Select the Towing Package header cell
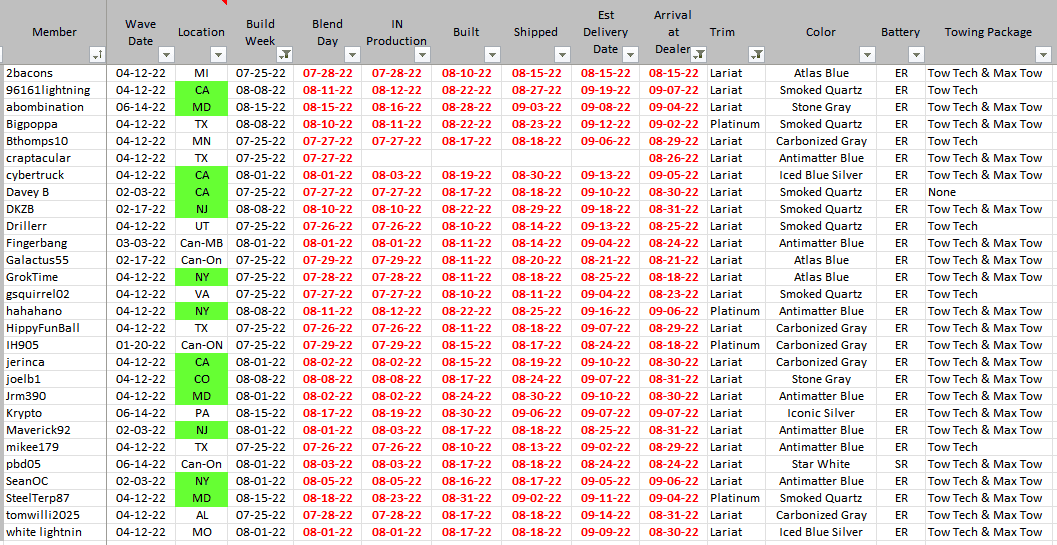Viewport: 1057px width, 545px height. pos(987,32)
